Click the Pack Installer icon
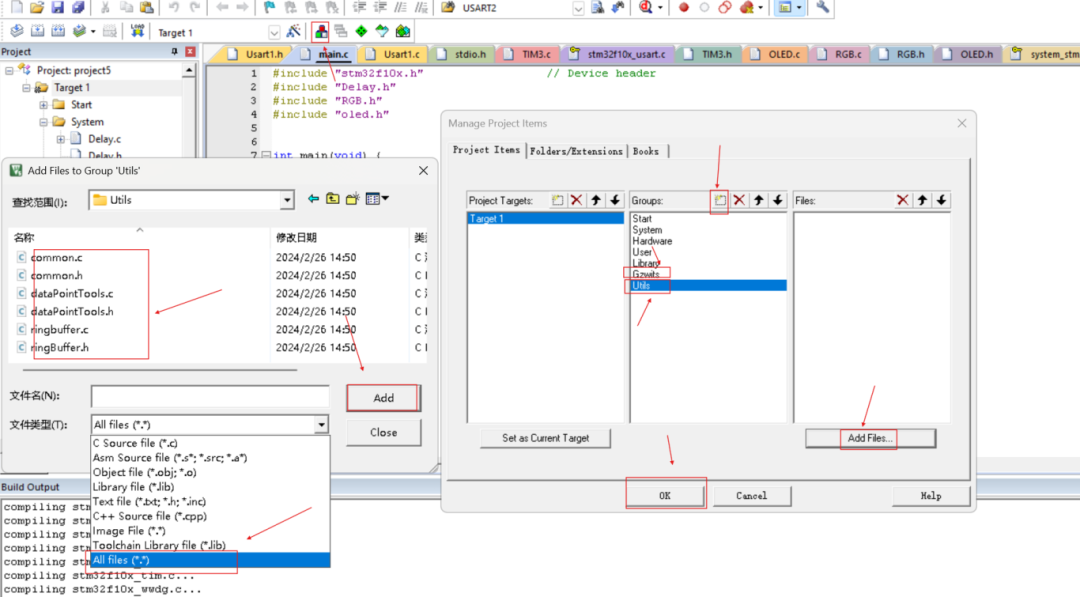Screen dimensions: 1080x597 (403, 32)
